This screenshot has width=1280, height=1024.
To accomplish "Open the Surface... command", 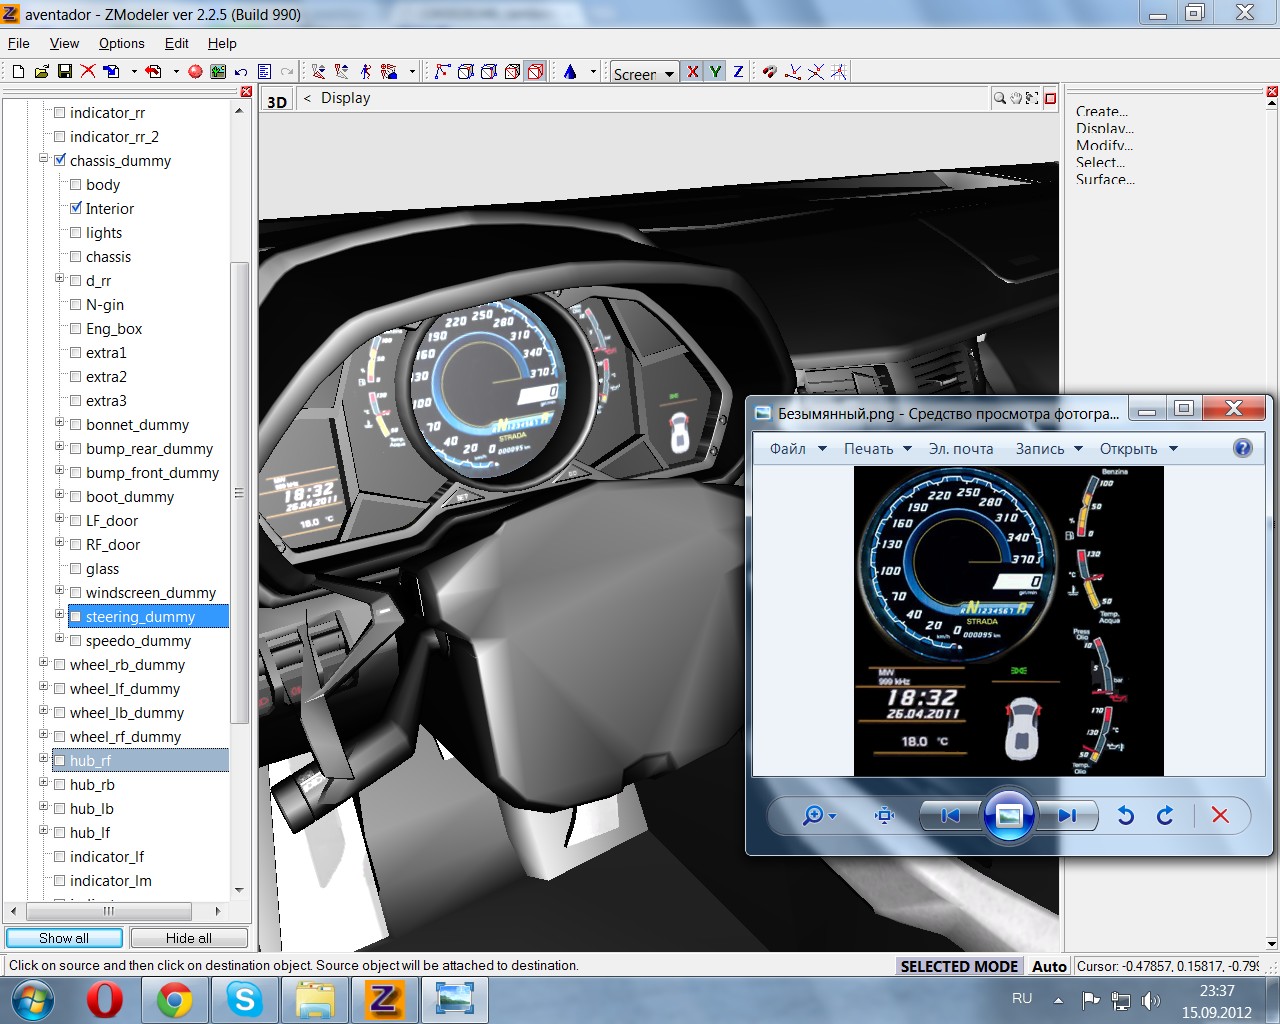I will click(1105, 179).
